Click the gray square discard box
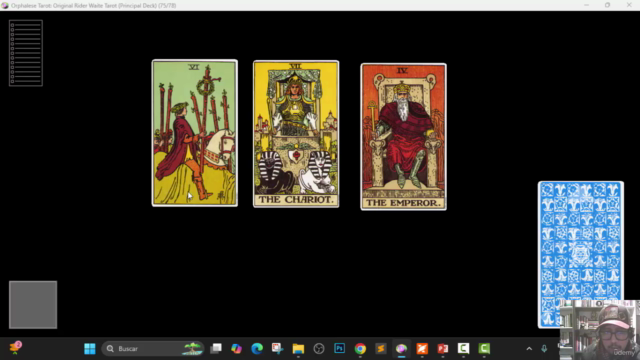Screen dimensions: 640x360 pyautogui.click(x=33, y=304)
